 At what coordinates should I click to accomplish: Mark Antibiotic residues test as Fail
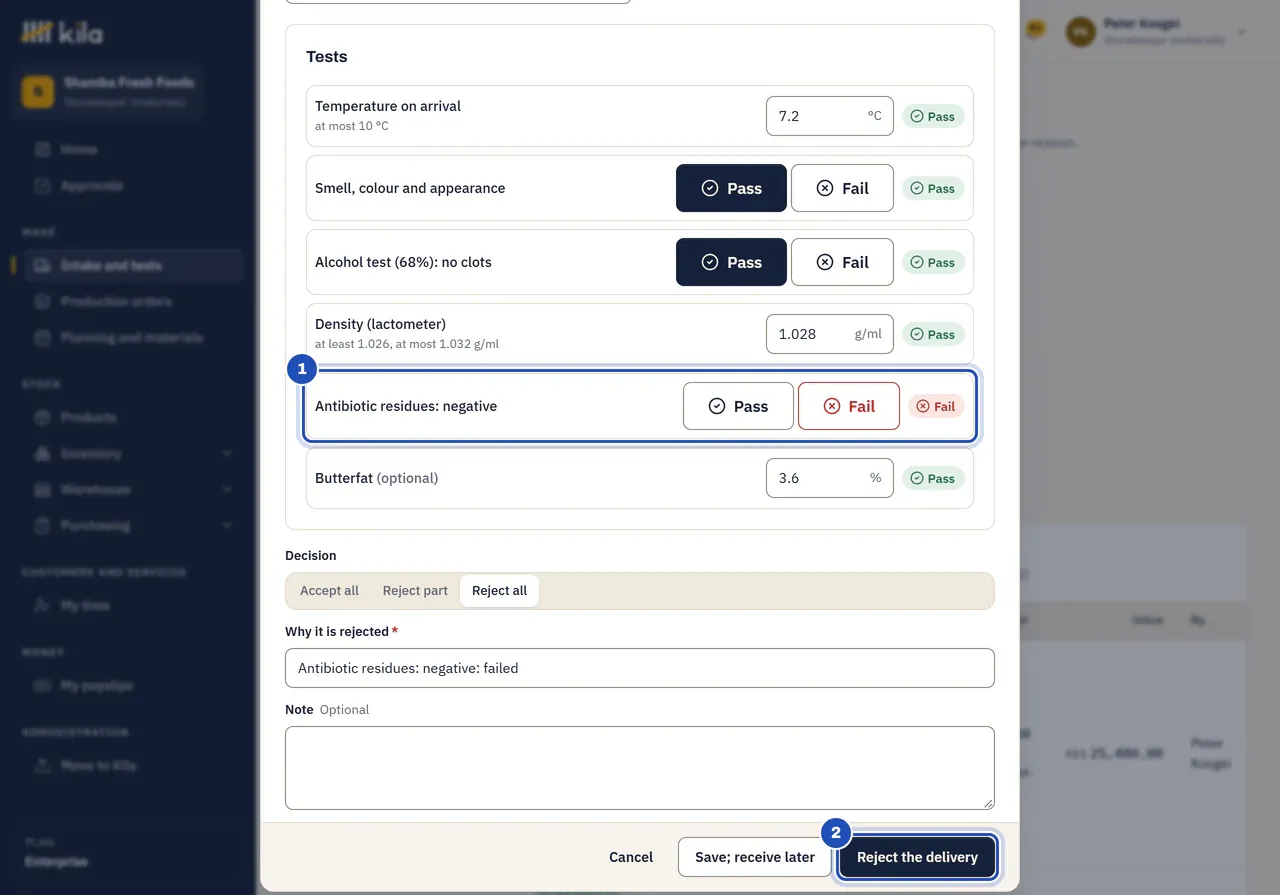tap(849, 406)
